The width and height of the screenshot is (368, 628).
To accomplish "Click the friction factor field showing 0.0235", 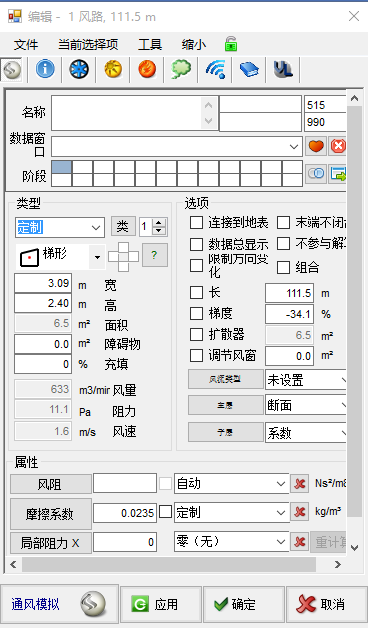I will point(125,513).
